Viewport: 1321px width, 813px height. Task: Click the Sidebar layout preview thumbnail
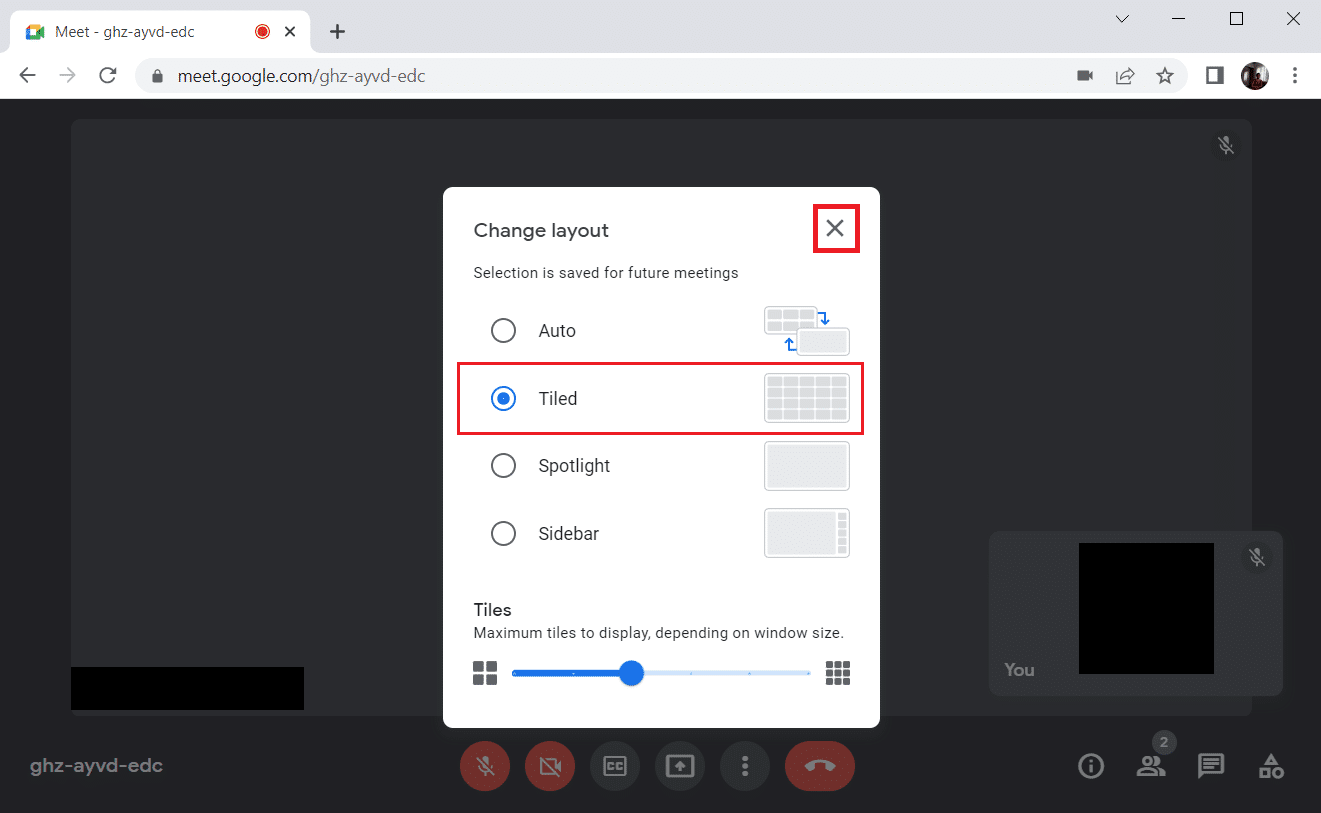coord(807,534)
